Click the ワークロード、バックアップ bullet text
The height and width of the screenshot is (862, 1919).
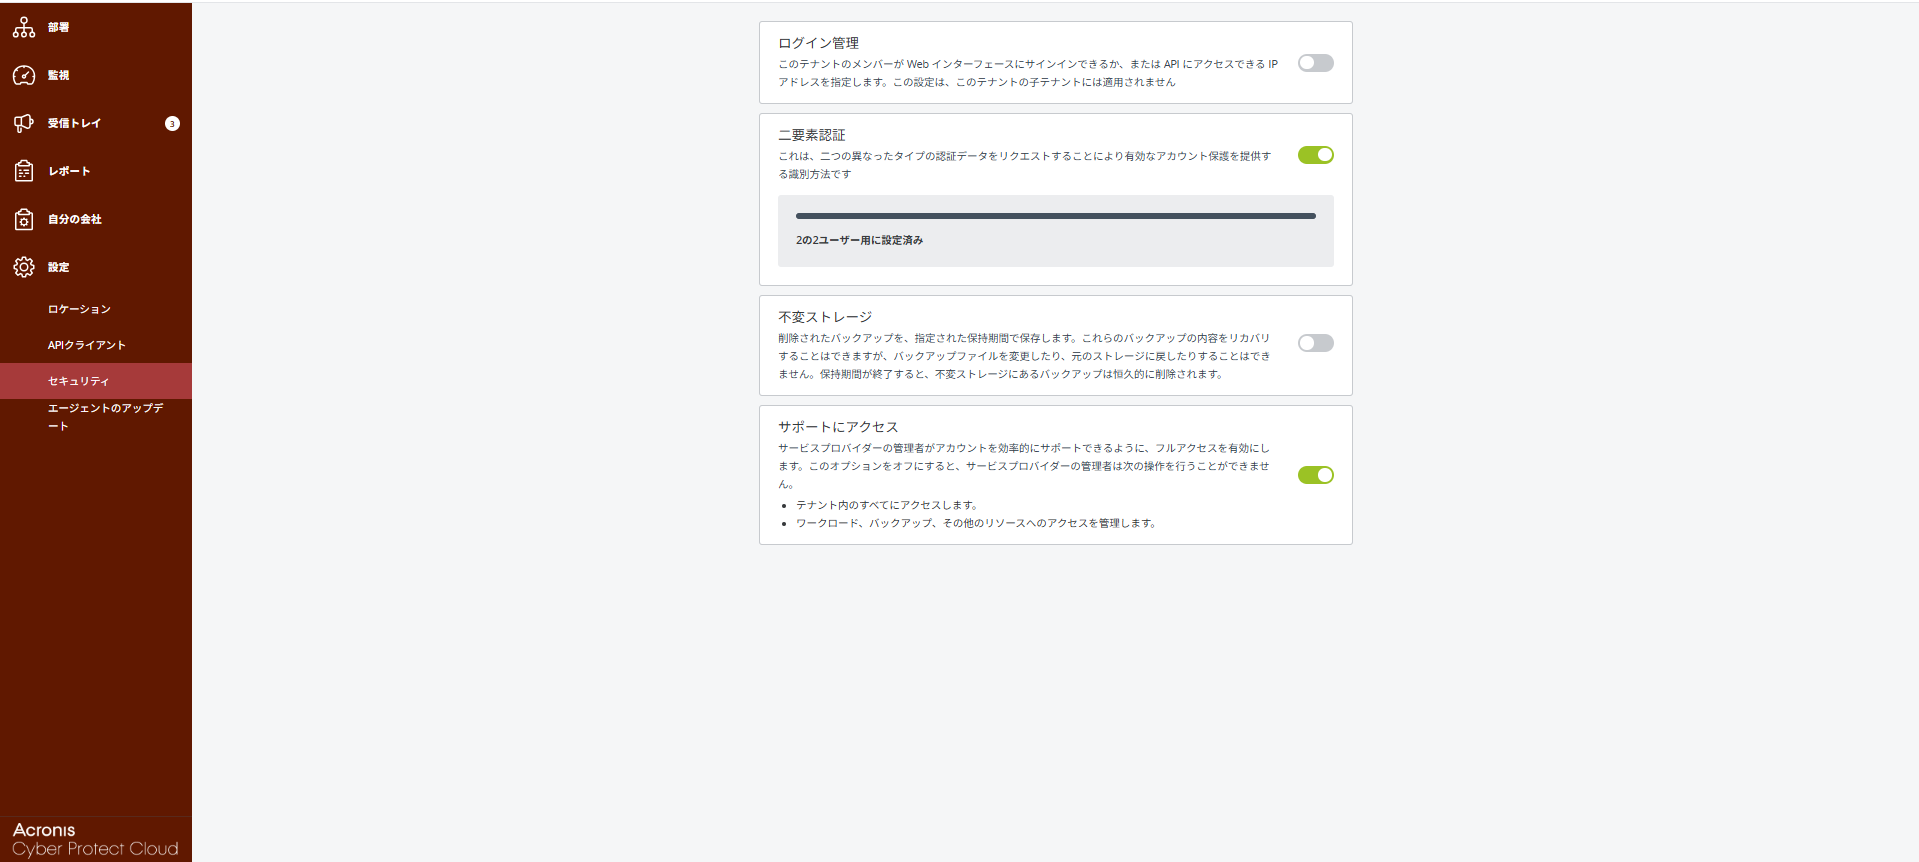pyautogui.click(x=976, y=523)
